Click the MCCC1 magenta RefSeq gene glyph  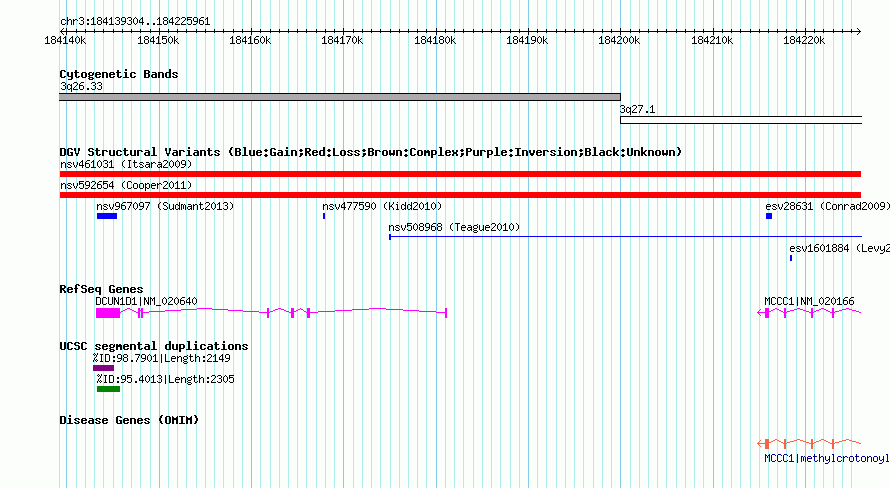(809, 313)
